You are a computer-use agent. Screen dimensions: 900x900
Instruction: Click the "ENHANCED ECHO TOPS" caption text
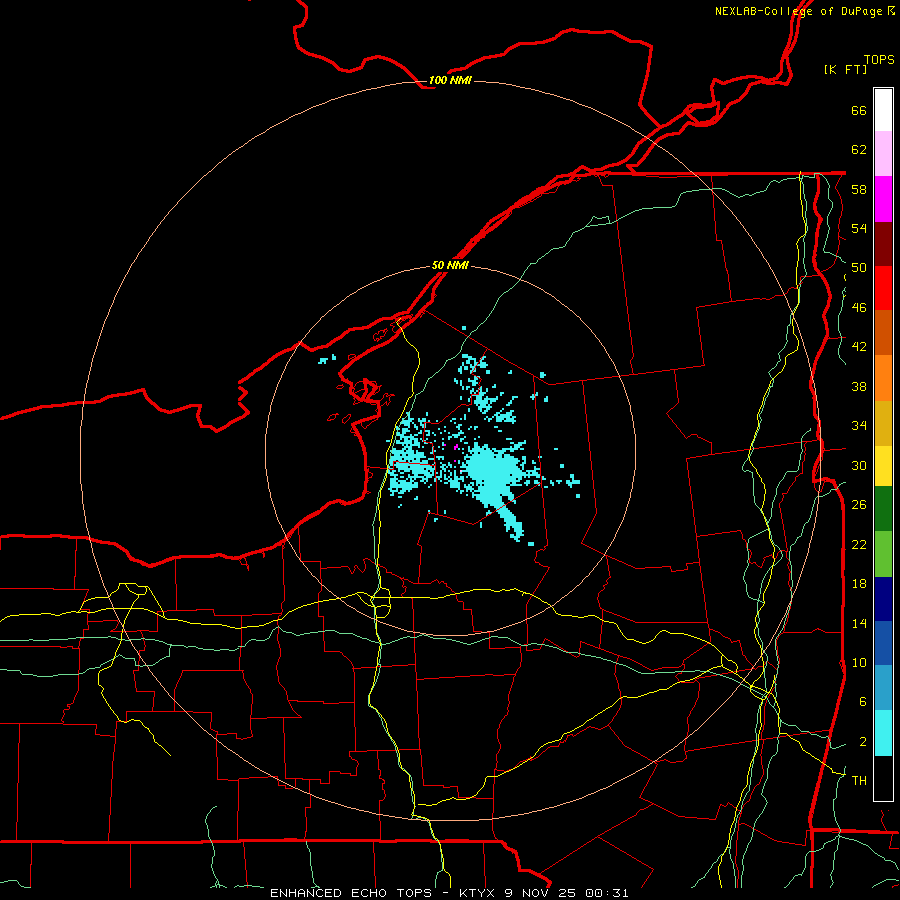point(351,893)
